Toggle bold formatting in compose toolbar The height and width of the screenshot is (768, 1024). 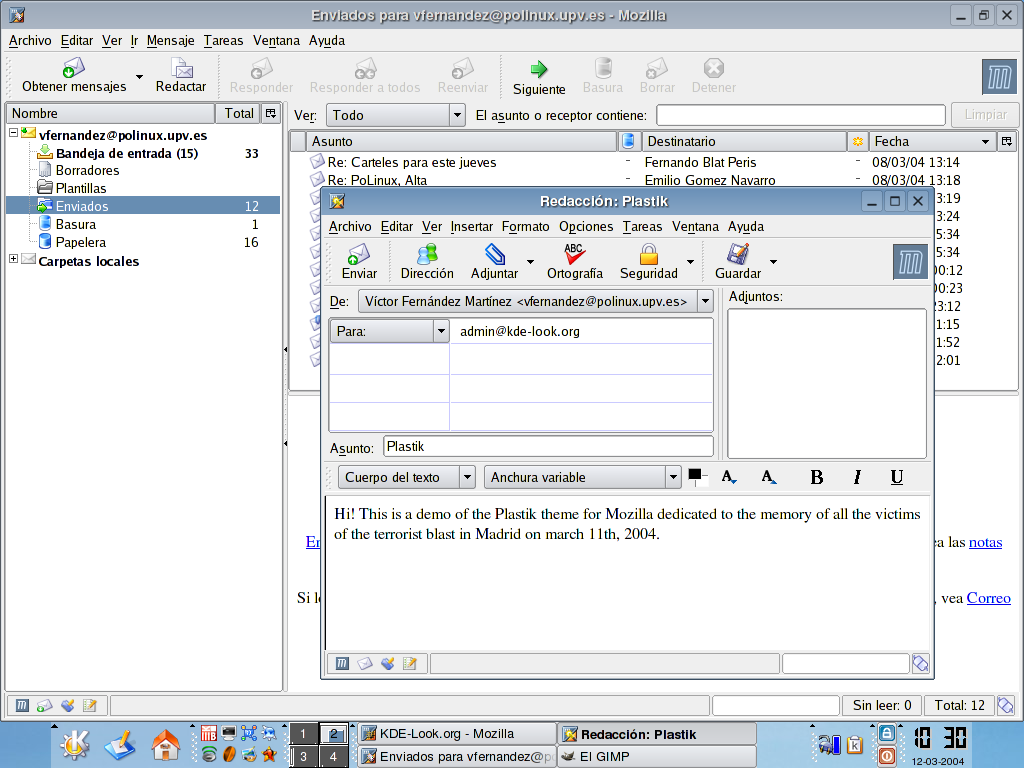coord(816,477)
